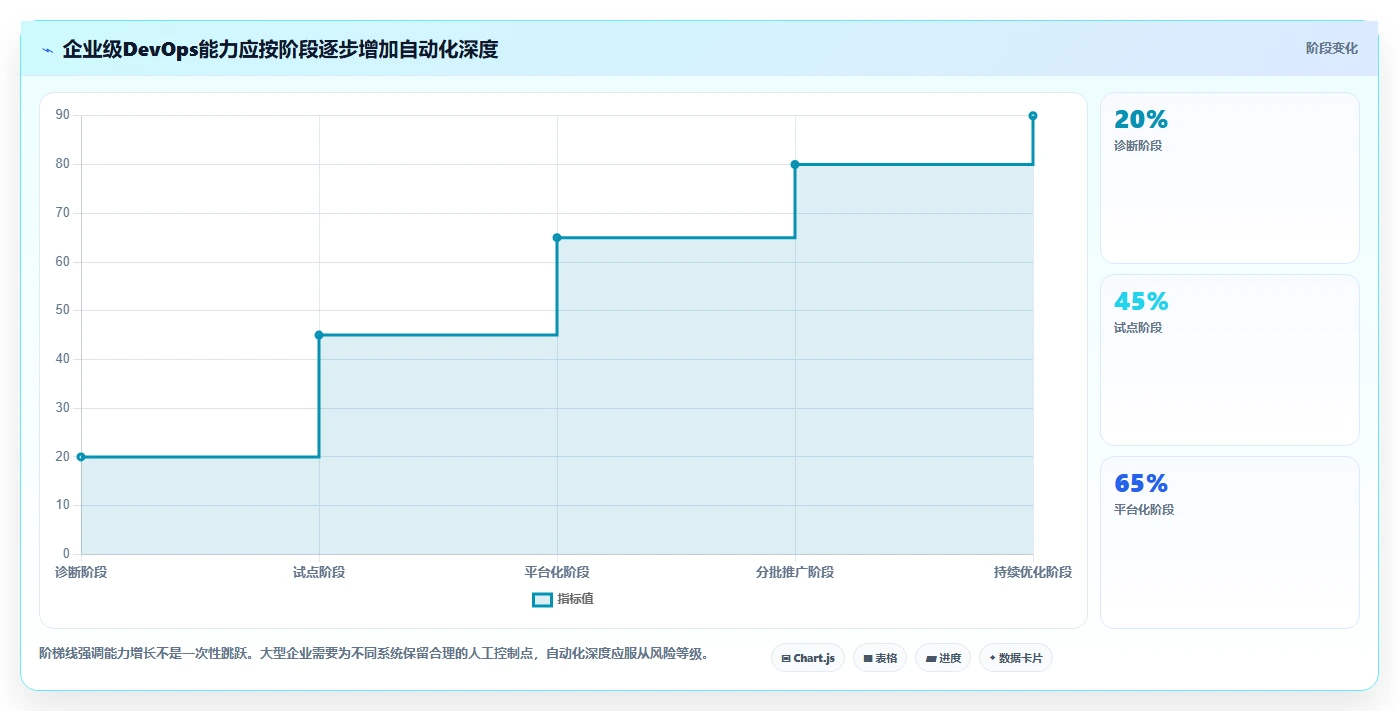The image size is (1399, 711).
Task: Open the 45% 试点阶段 card
Action: 1230,360
